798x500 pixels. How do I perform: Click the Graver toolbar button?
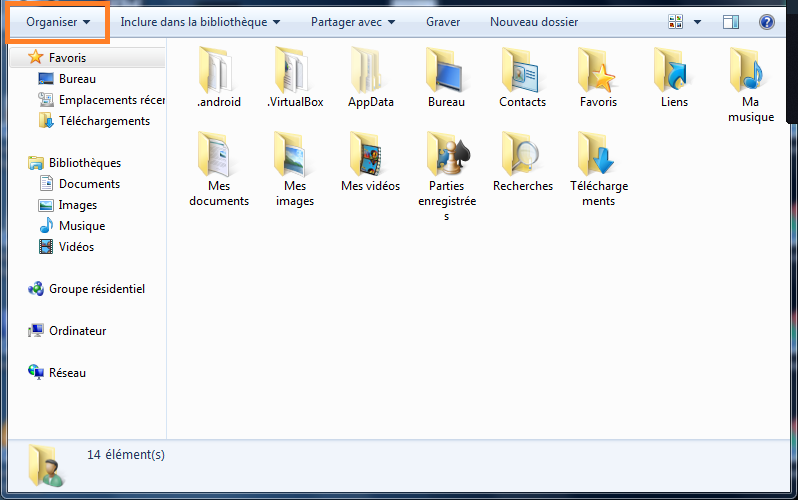[x=443, y=21]
